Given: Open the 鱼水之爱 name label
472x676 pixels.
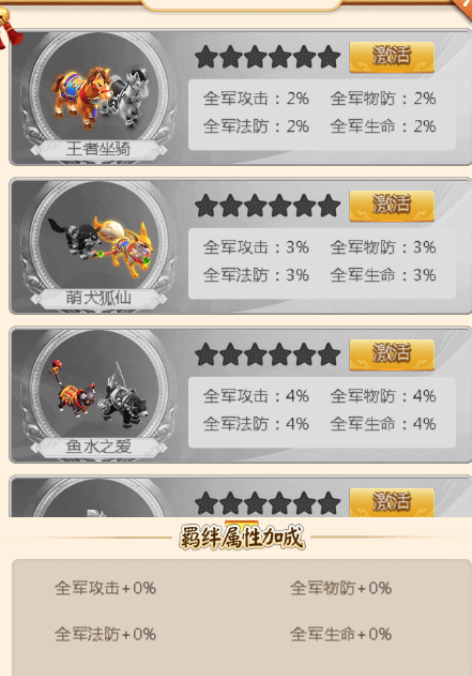Looking at the screenshot, I should click(98, 447).
